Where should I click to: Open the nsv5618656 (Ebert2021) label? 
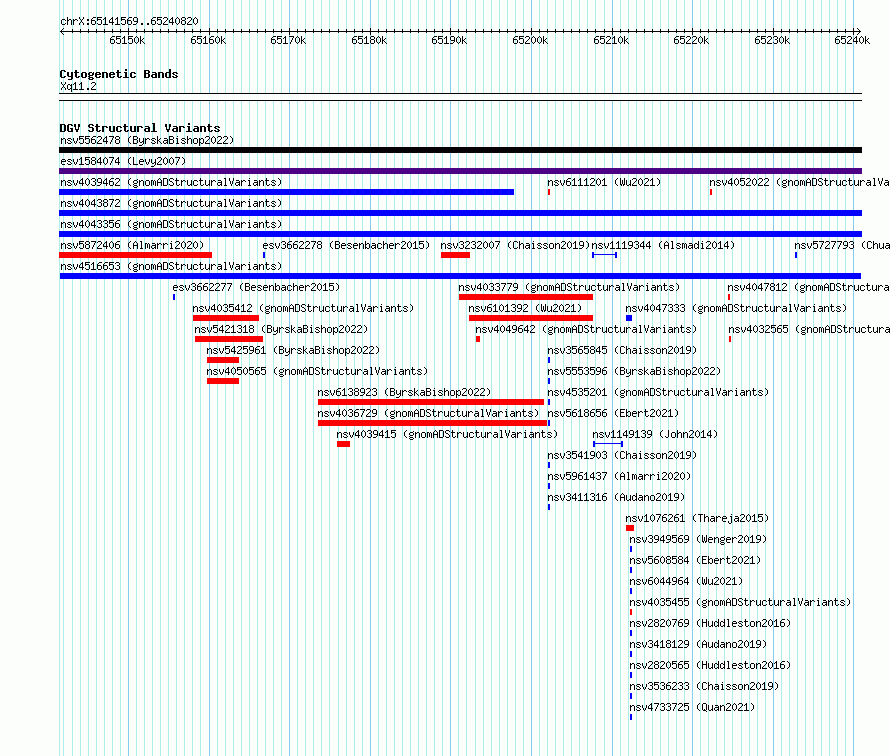(613, 413)
